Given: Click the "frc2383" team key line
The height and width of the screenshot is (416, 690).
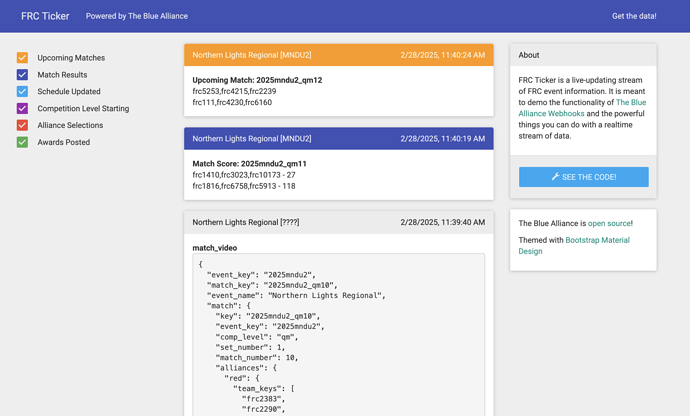Looking at the screenshot, I should point(263,399).
